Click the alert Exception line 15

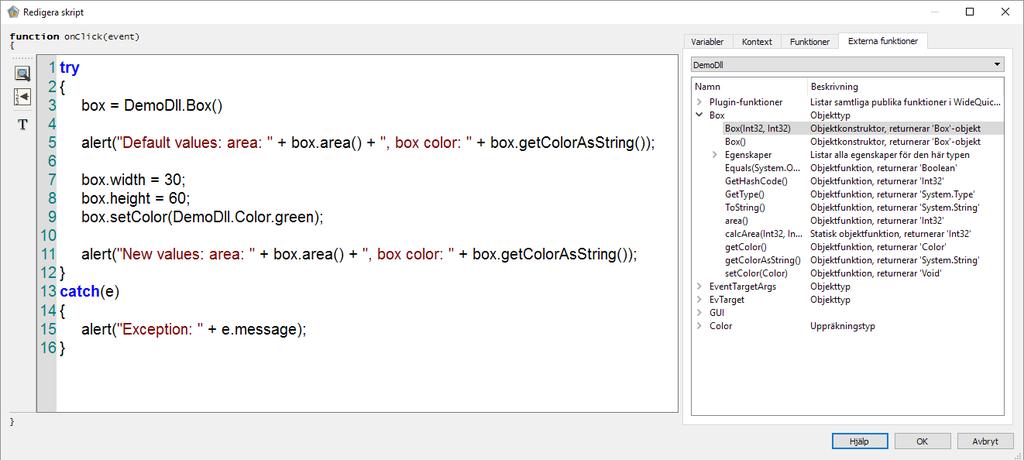(193, 329)
